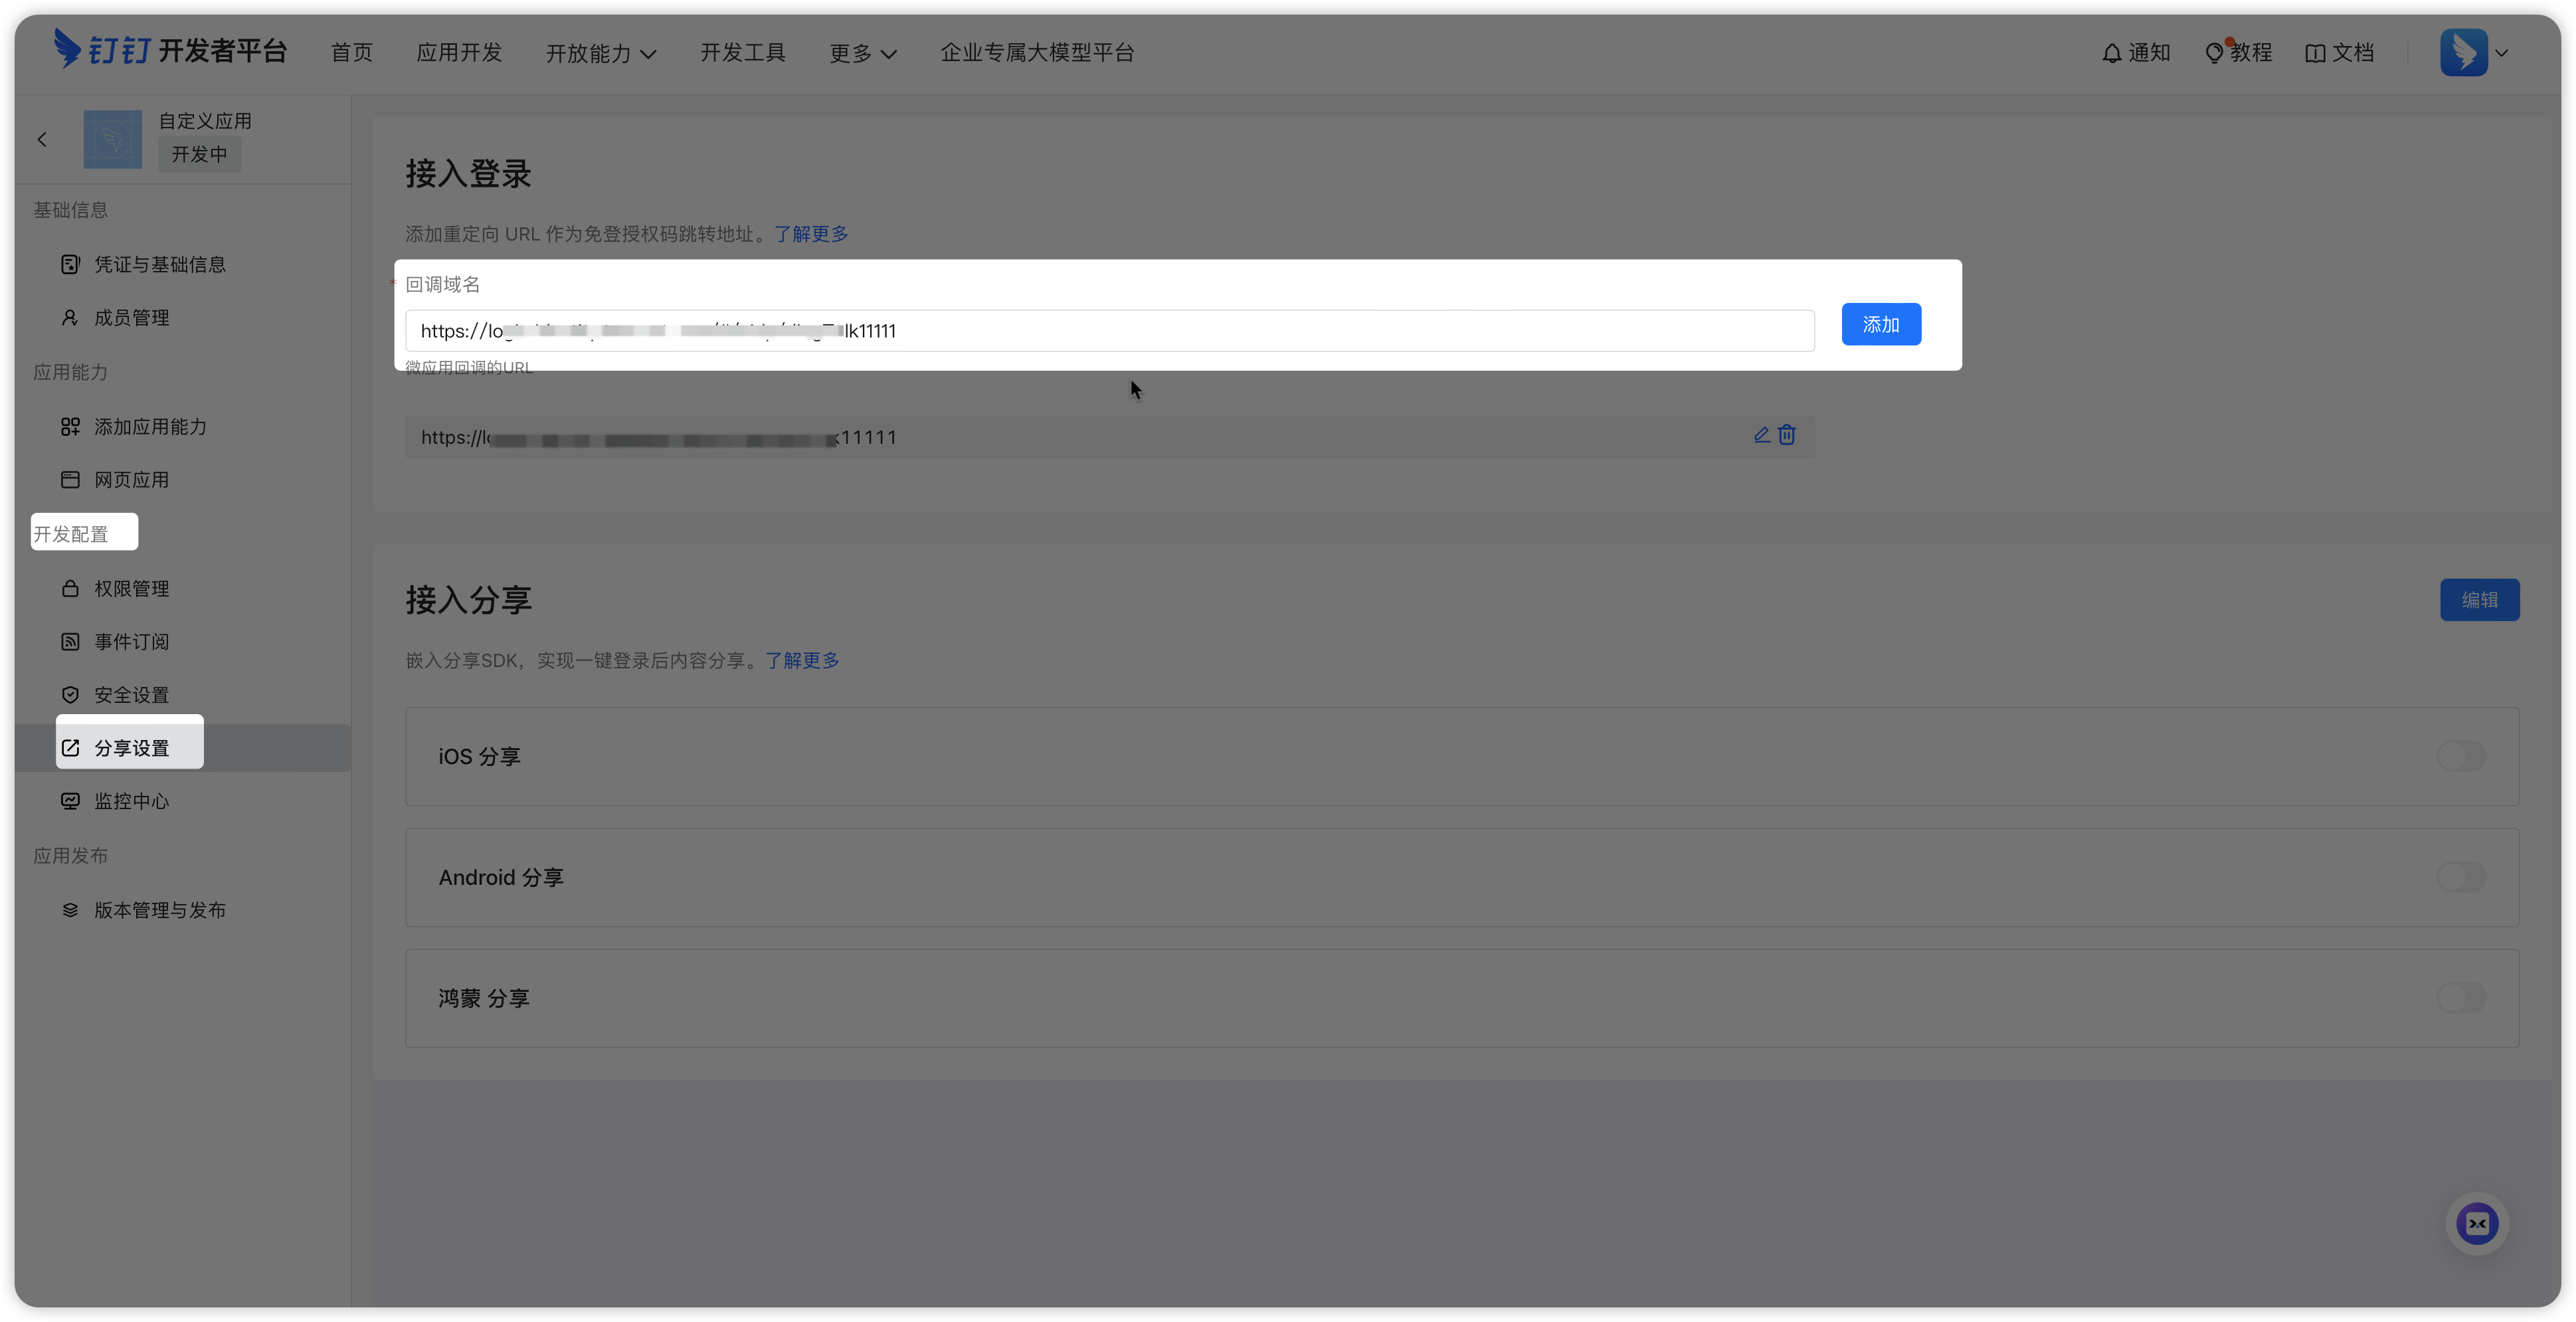This screenshot has width=2576, height=1322.
Task: Click the back arrow beside the app thumbnail
Action: [42, 140]
